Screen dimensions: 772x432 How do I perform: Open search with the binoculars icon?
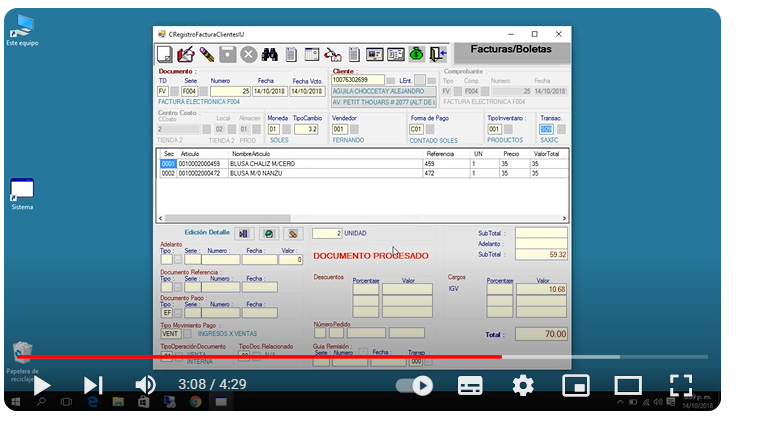269,54
